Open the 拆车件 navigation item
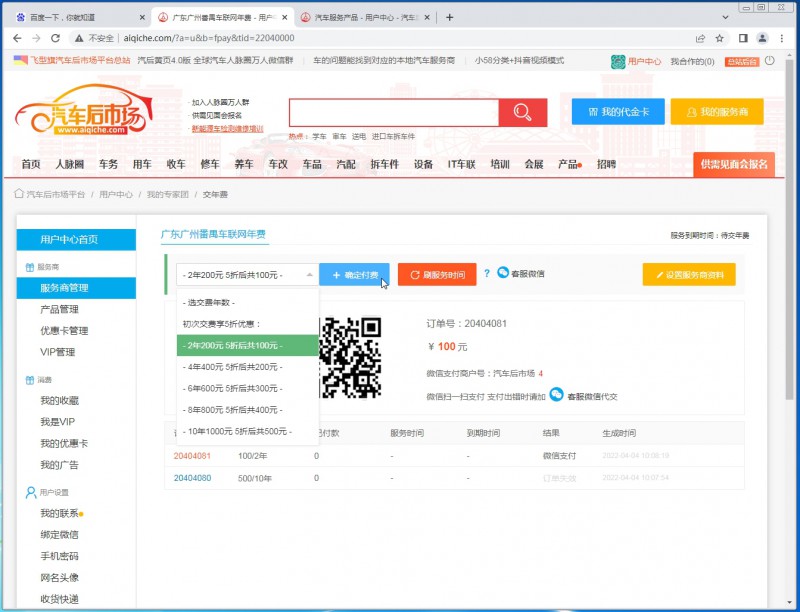This screenshot has height=612, width=800. (x=385, y=164)
